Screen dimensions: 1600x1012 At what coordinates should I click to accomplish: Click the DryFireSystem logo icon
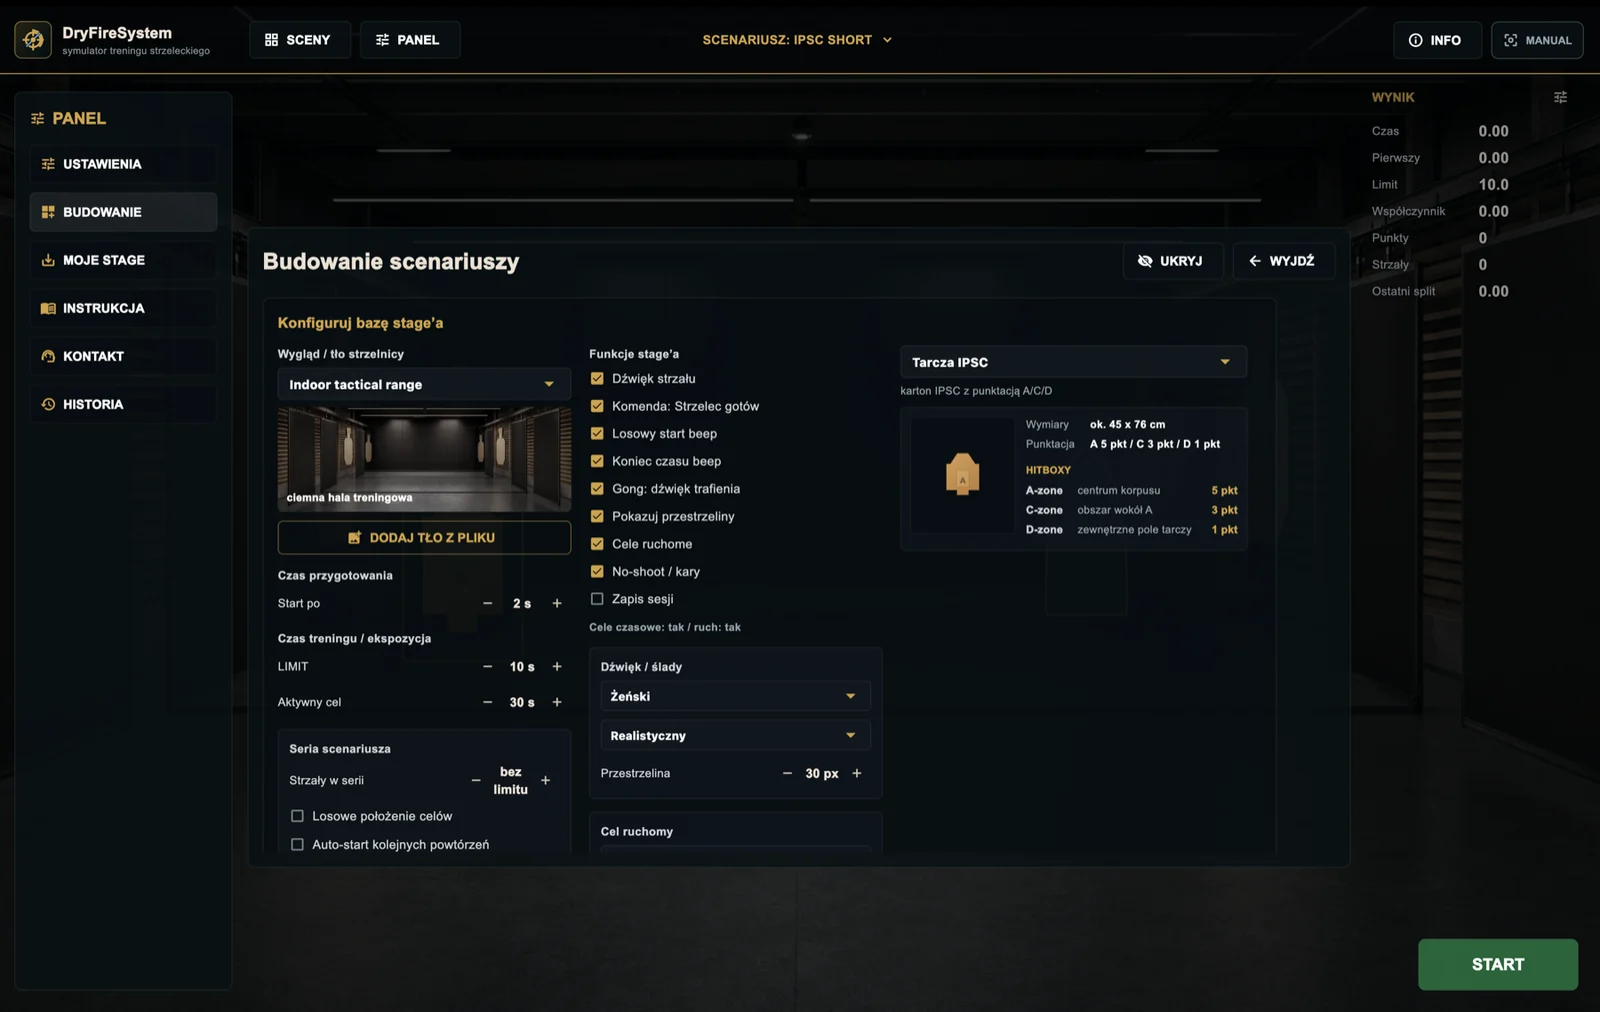[33, 40]
